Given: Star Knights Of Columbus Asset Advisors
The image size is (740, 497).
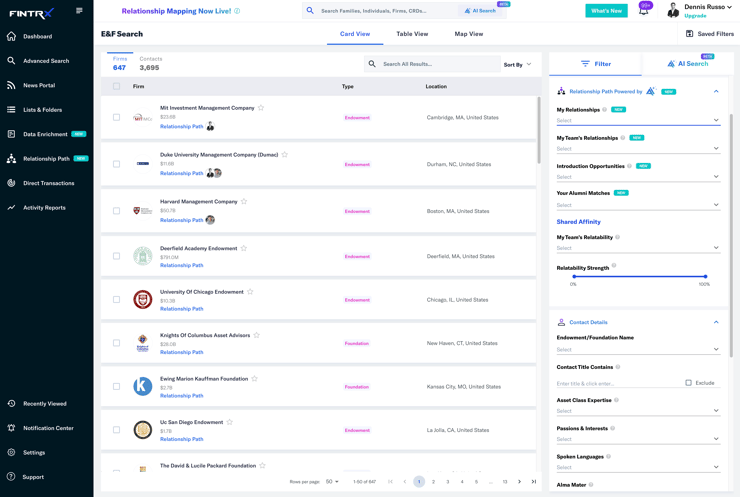Looking at the screenshot, I should 257,335.
